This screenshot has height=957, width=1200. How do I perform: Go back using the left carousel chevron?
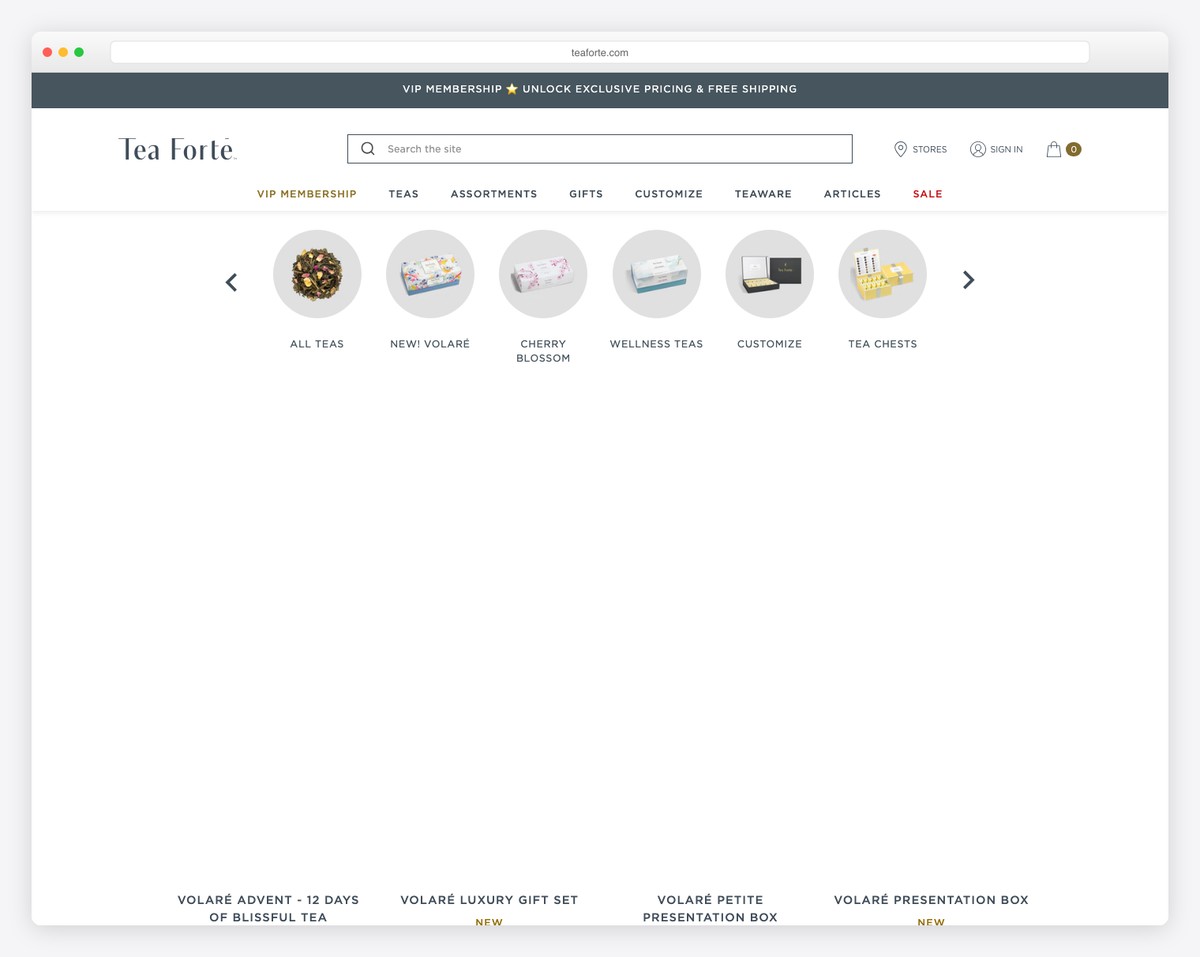(x=231, y=282)
